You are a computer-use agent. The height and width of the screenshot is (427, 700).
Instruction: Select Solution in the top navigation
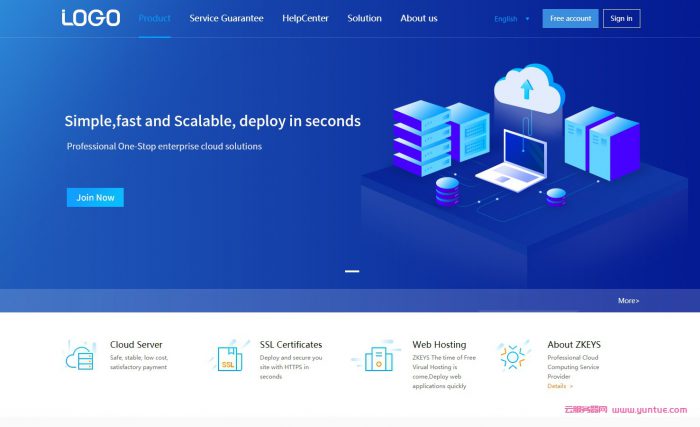364,18
